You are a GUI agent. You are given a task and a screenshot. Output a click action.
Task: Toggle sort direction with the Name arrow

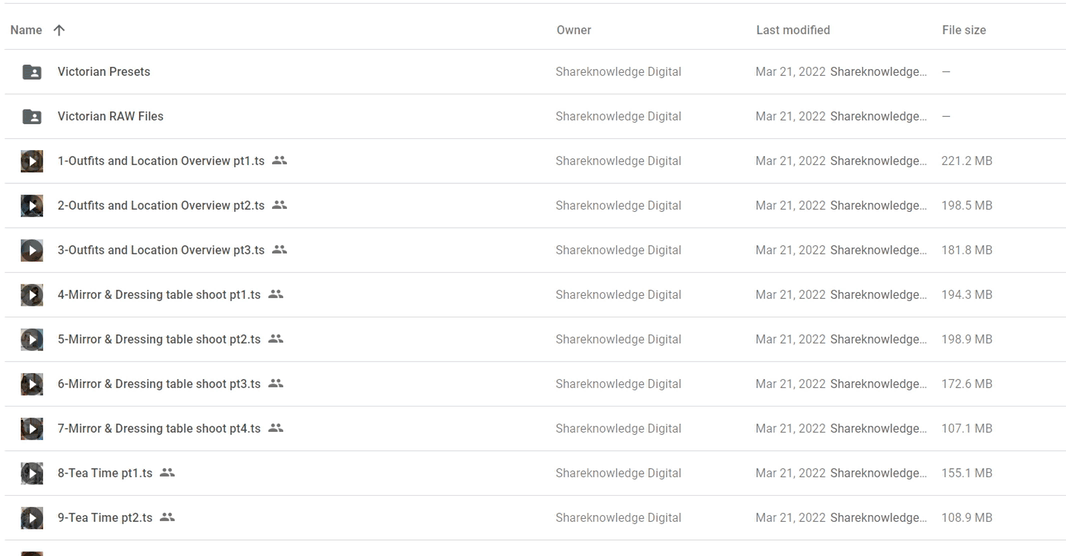(59, 30)
